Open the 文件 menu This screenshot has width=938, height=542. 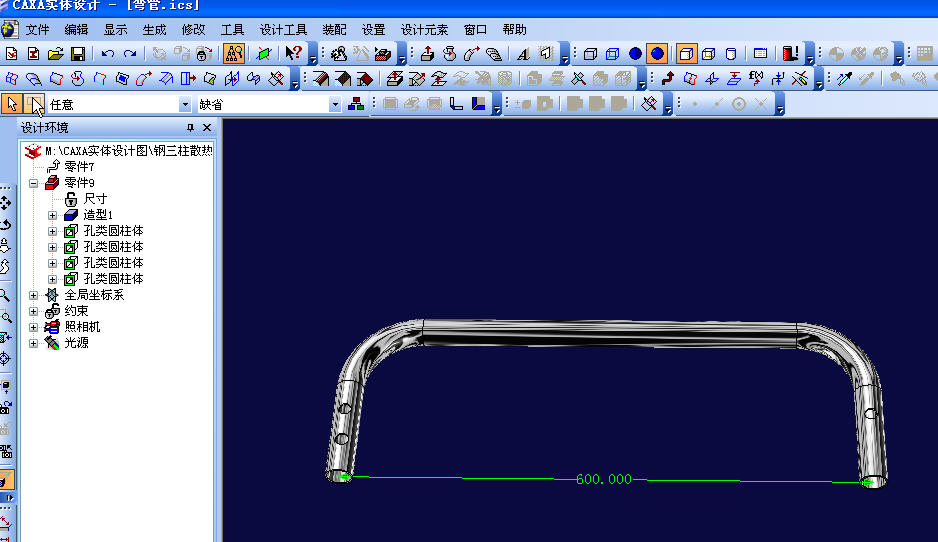click(x=37, y=30)
